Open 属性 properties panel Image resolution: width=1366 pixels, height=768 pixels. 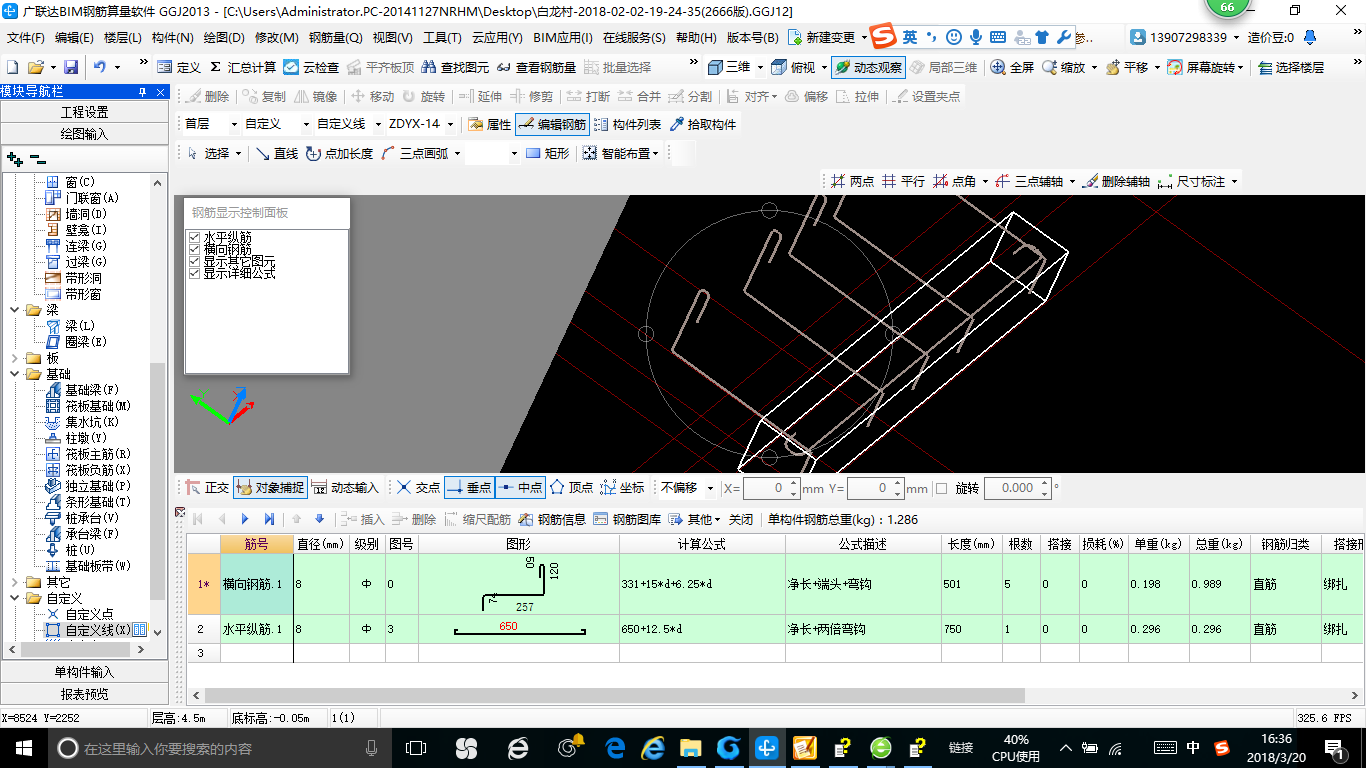[490, 125]
